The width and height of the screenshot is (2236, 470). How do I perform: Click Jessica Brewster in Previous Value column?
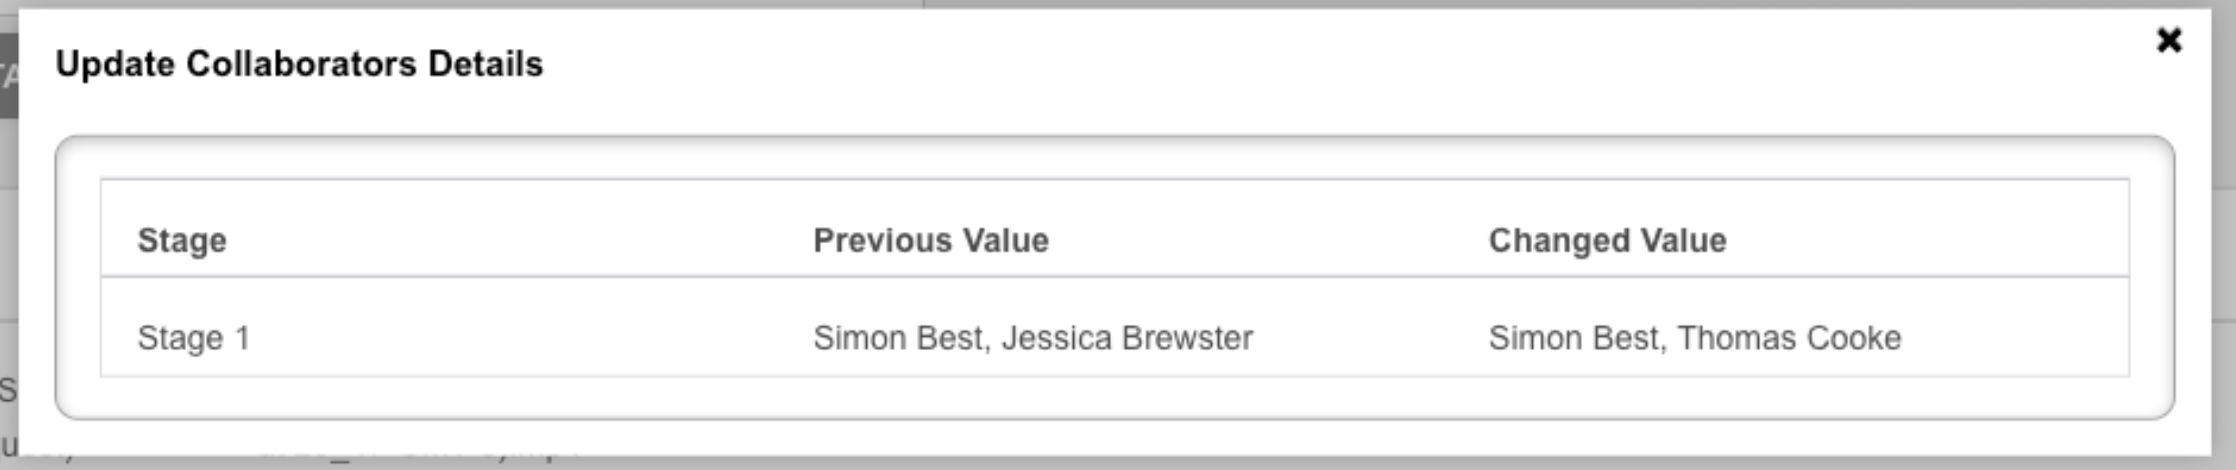[x=1127, y=338]
